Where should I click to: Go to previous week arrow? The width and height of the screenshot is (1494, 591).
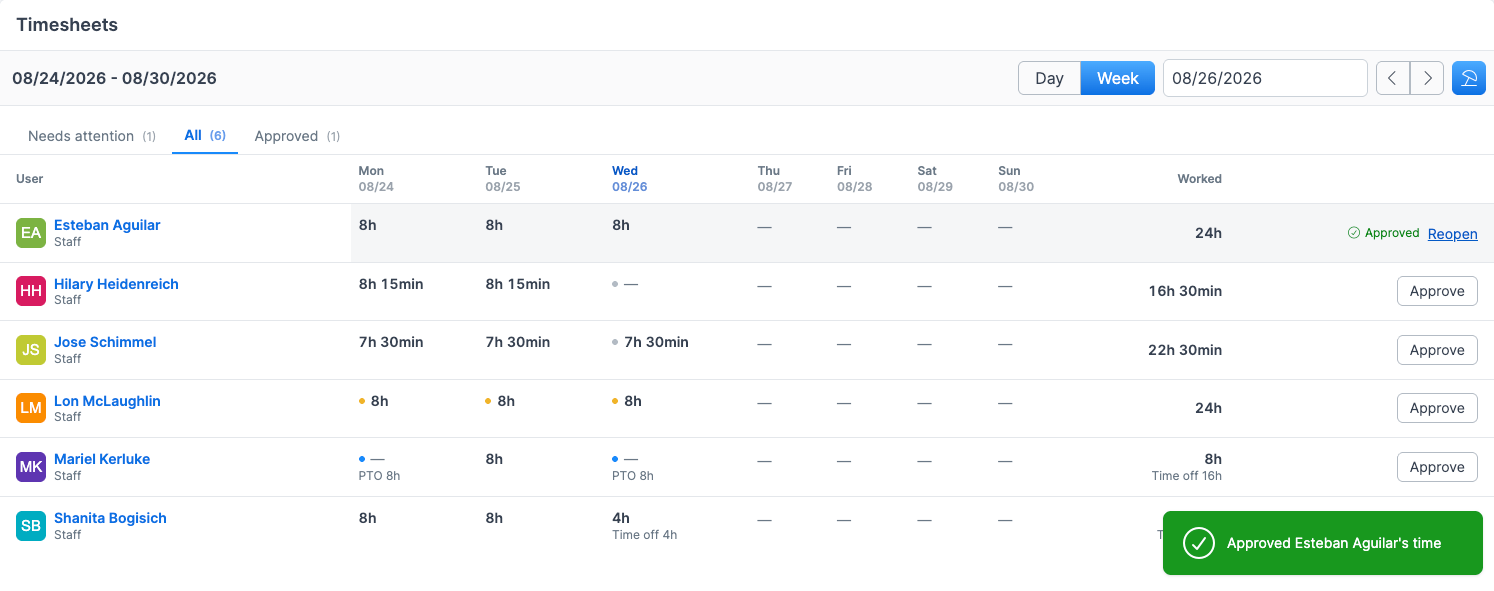tap(1393, 78)
